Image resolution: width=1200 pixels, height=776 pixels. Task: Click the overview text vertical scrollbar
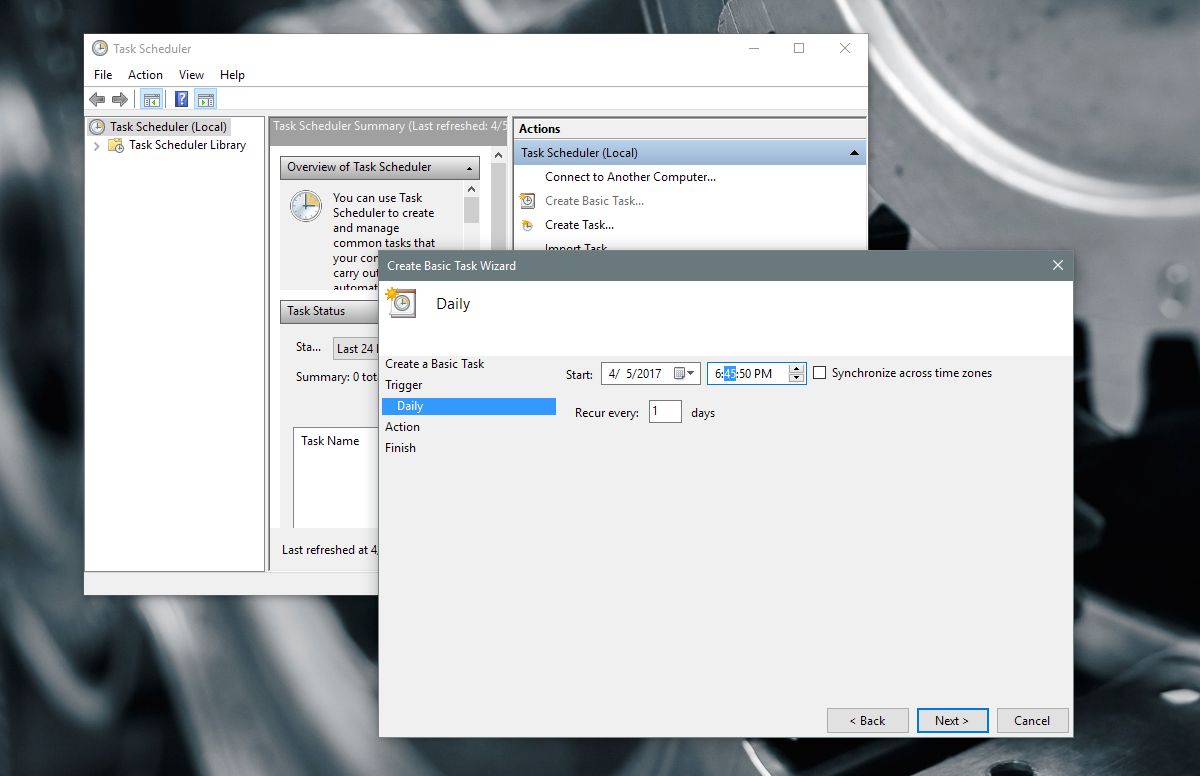tap(471, 235)
